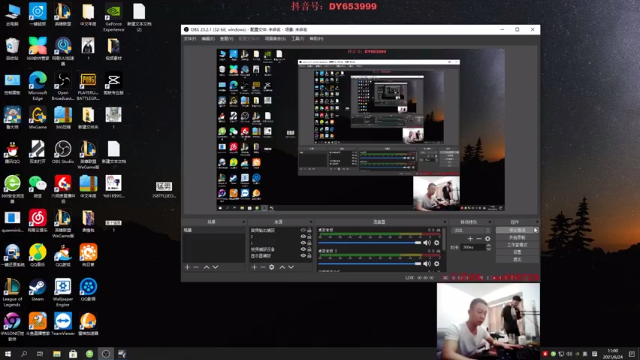
Task: Decrease transition duration with down arrow
Action: click(489, 249)
